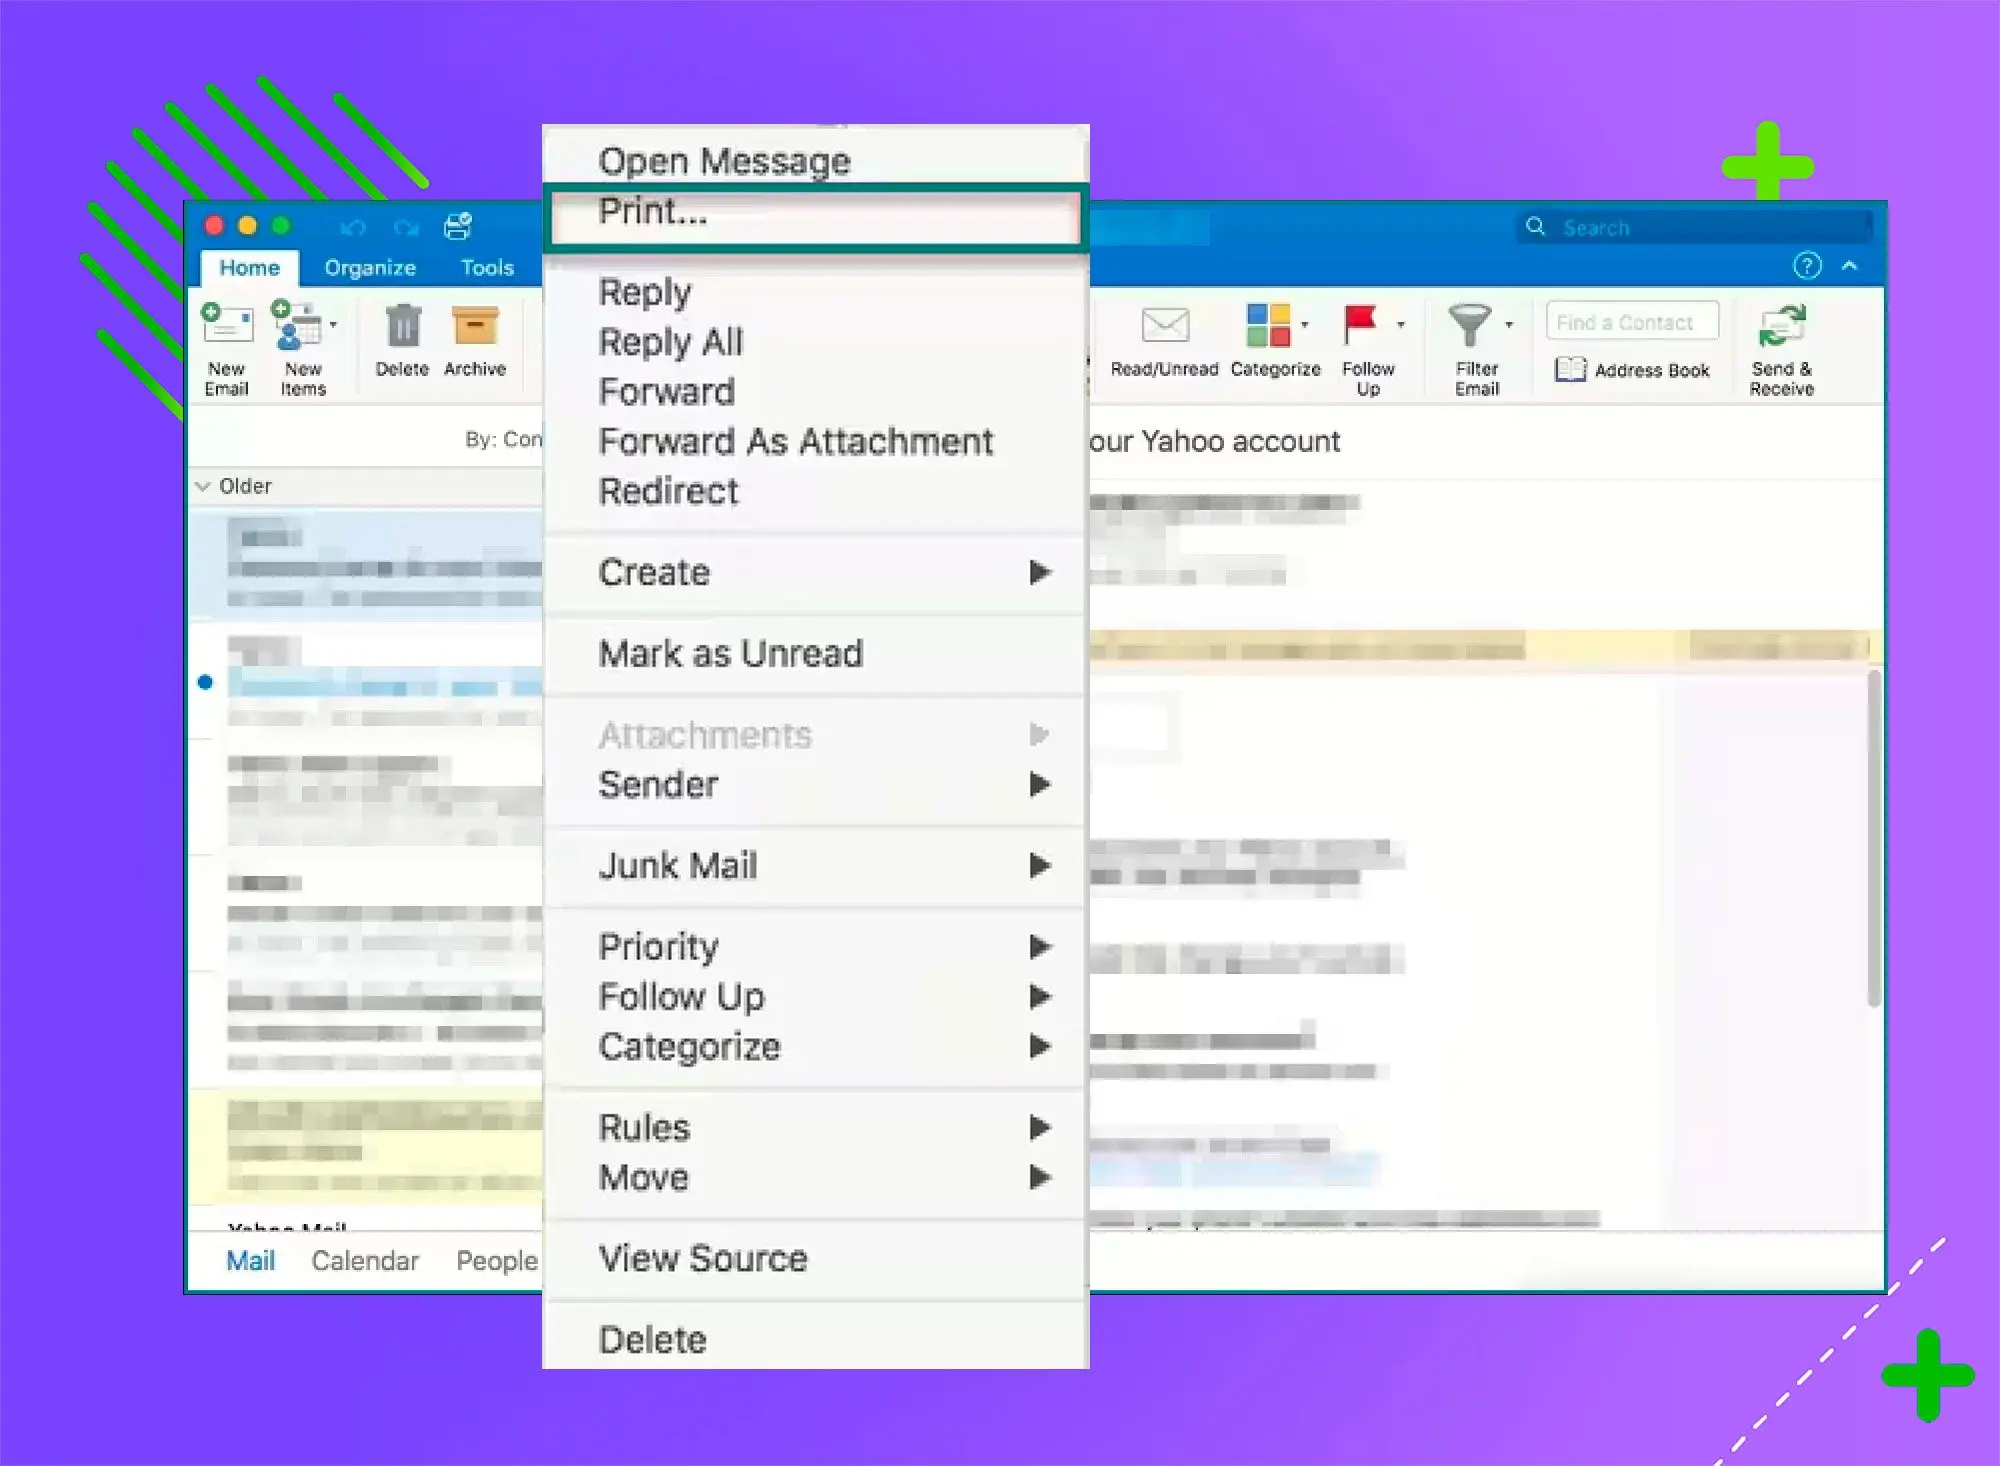Image resolution: width=2000 pixels, height=1466 pixels.
Task: Click the By: Conversations sort header
Action: pos(503,439)
